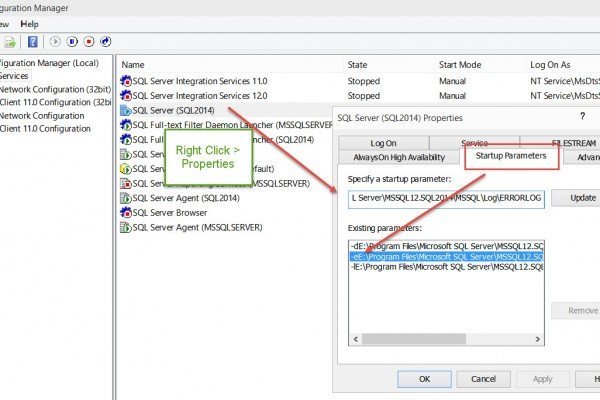600x400 pixels.
Task: Sort by the Start Mode column header
Action: (x=460, y=65)
